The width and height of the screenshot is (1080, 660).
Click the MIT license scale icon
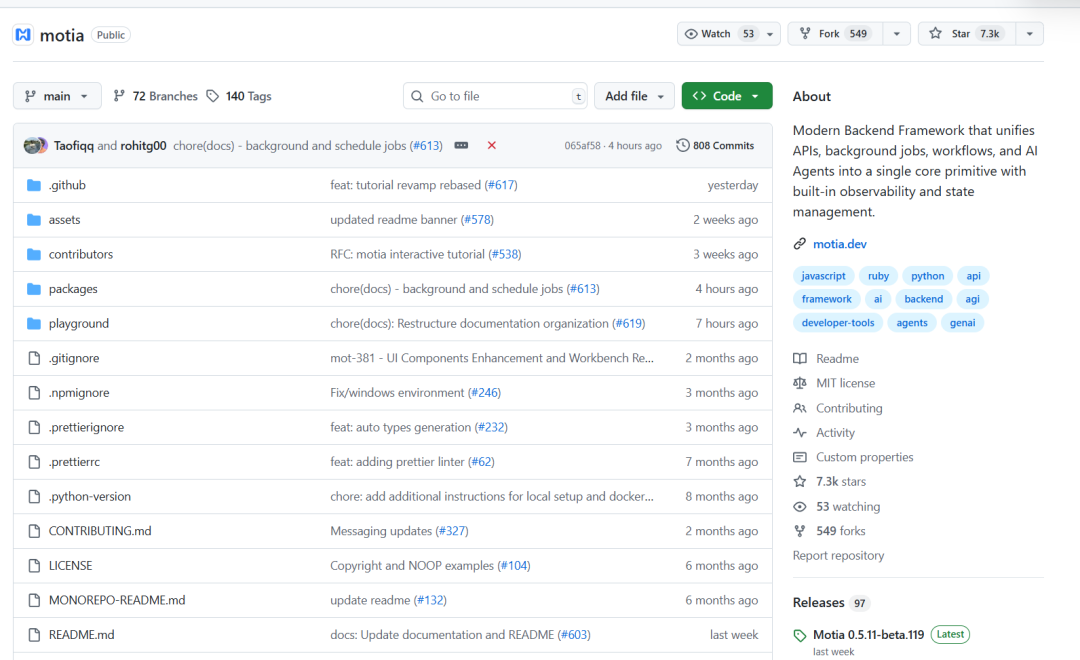coord(800,383)
